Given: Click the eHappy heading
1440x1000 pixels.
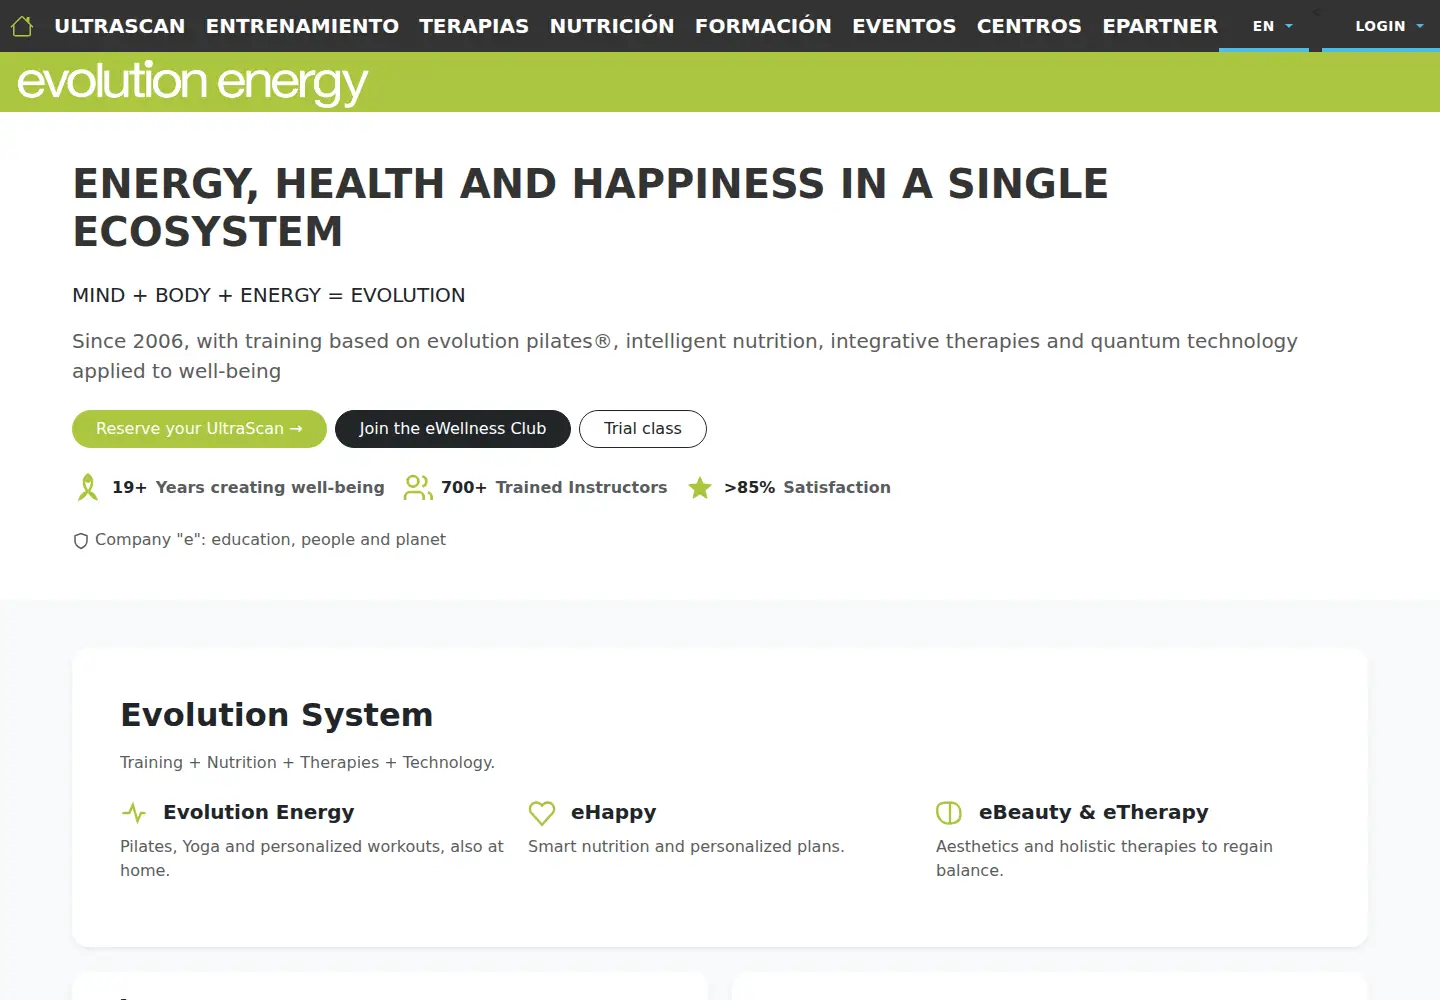Looking at the screenshot, I should (x=614, y=812).
